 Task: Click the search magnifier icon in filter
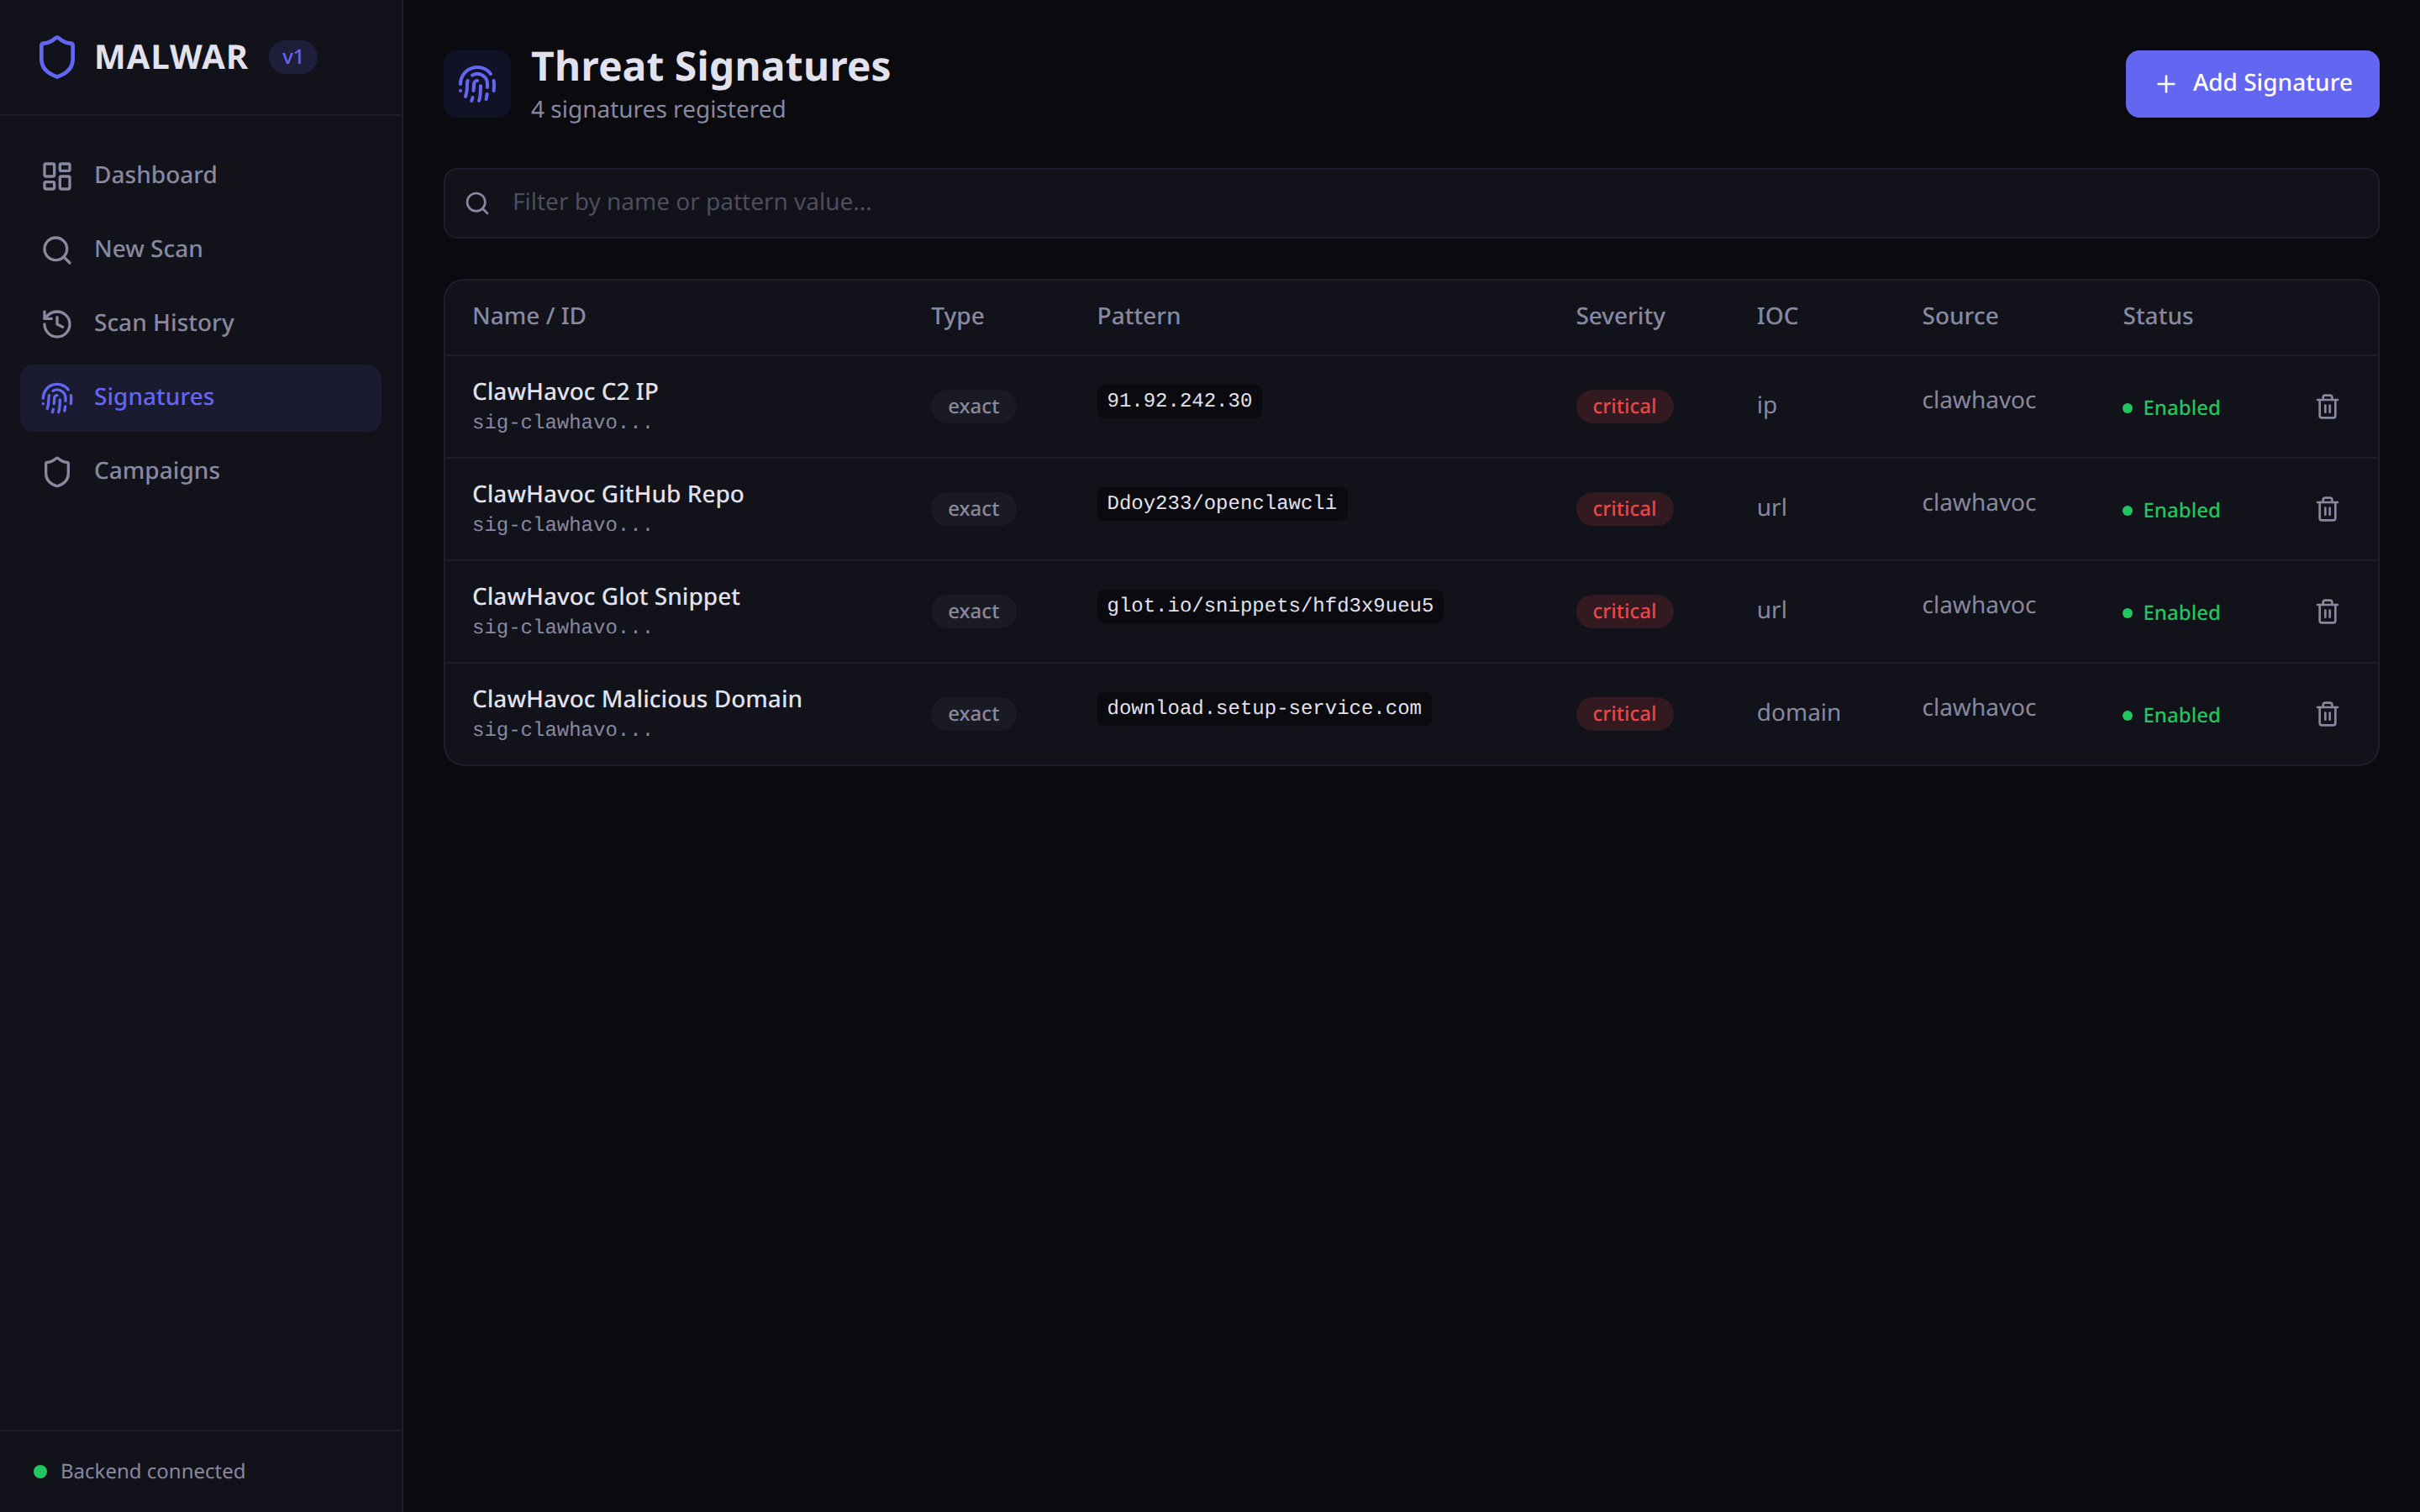point(478,203)
